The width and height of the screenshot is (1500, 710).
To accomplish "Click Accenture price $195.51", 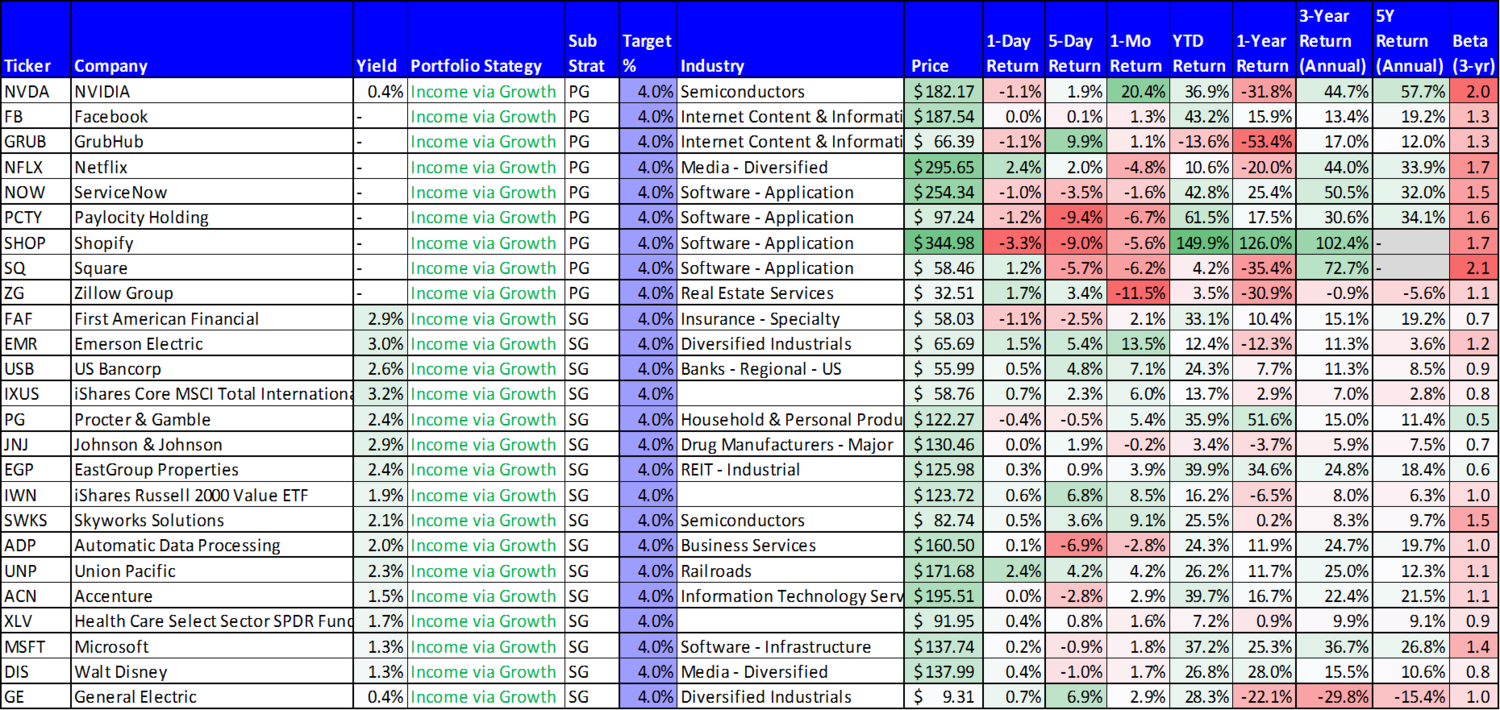I will (943, 596).
